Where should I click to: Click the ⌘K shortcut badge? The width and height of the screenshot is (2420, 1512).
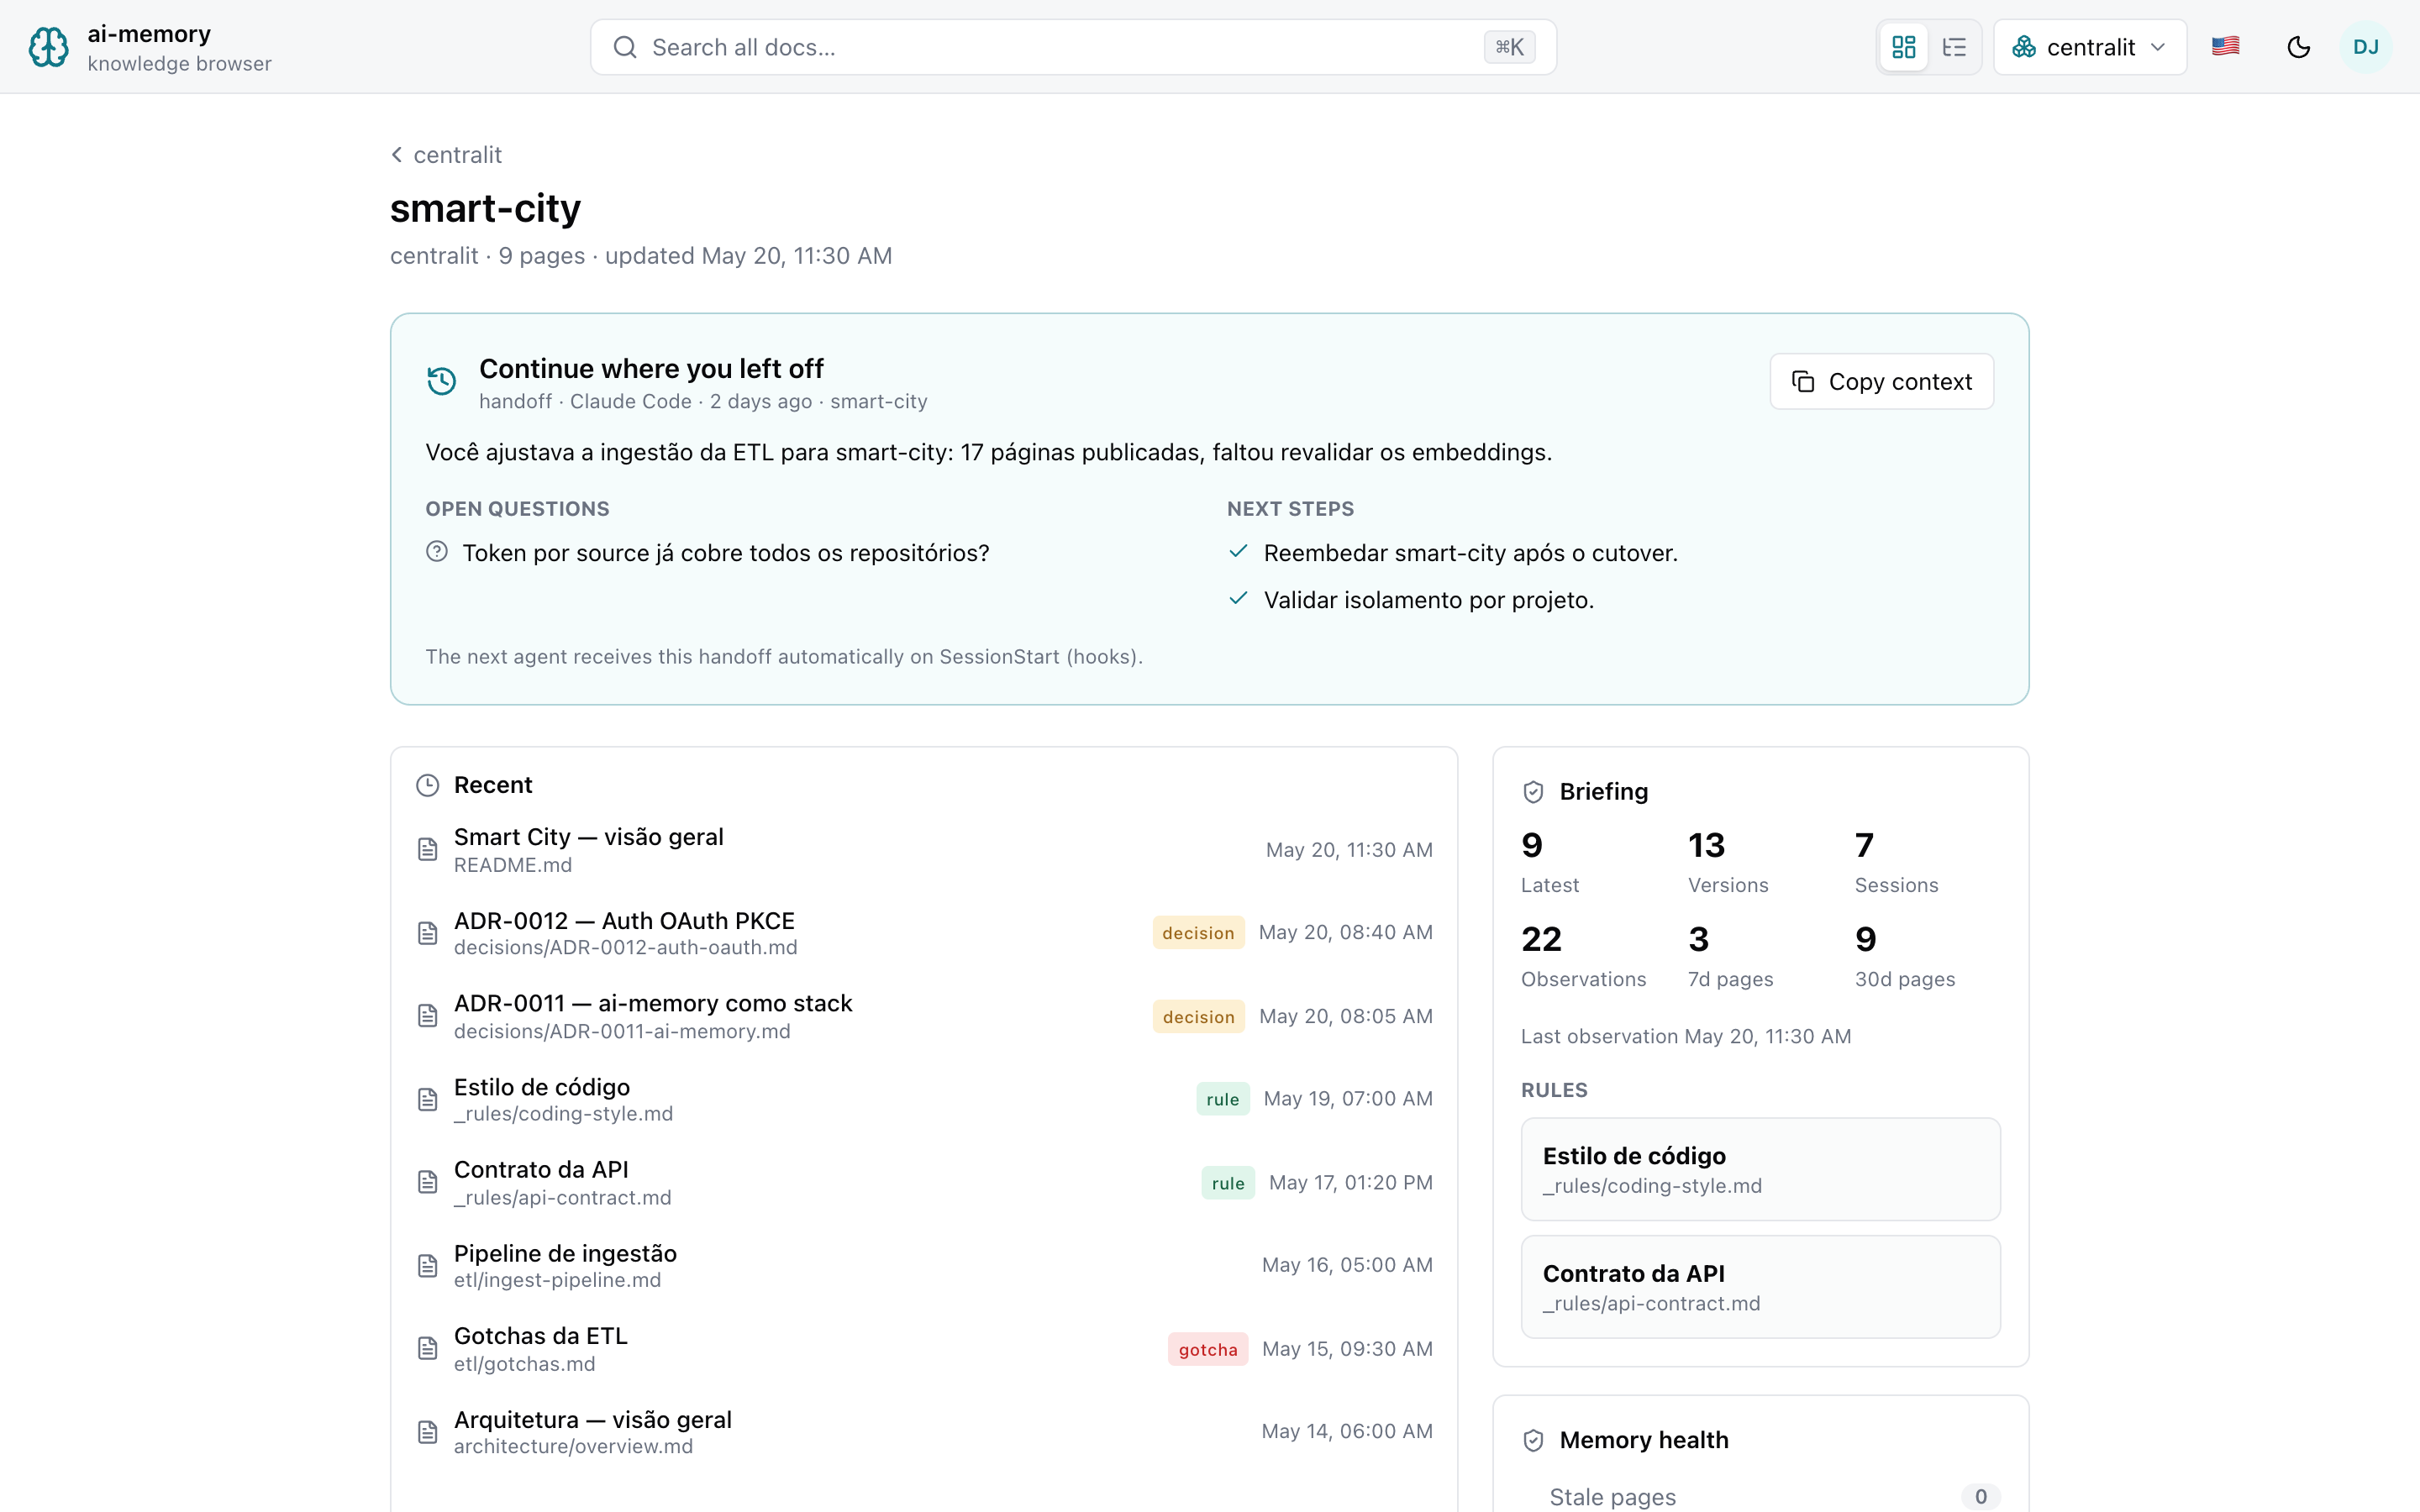click(1509, 47)
